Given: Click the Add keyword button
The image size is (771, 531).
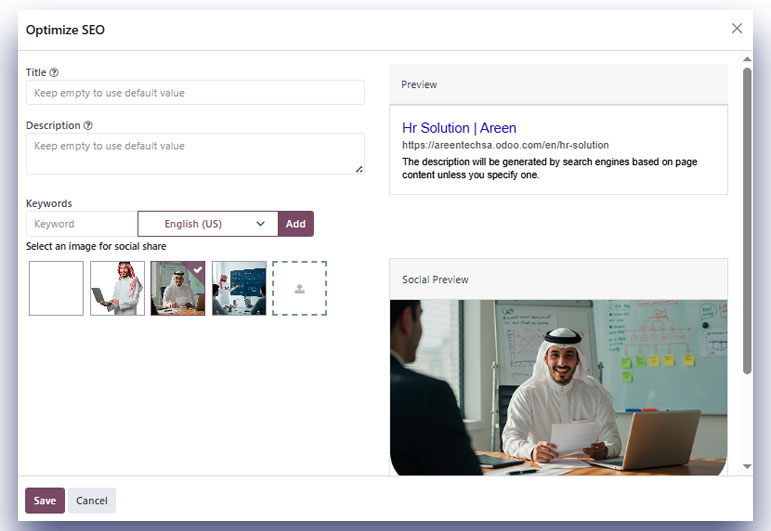Looking at the screenshot, I should pyautogui.click(x=296, y=224).
